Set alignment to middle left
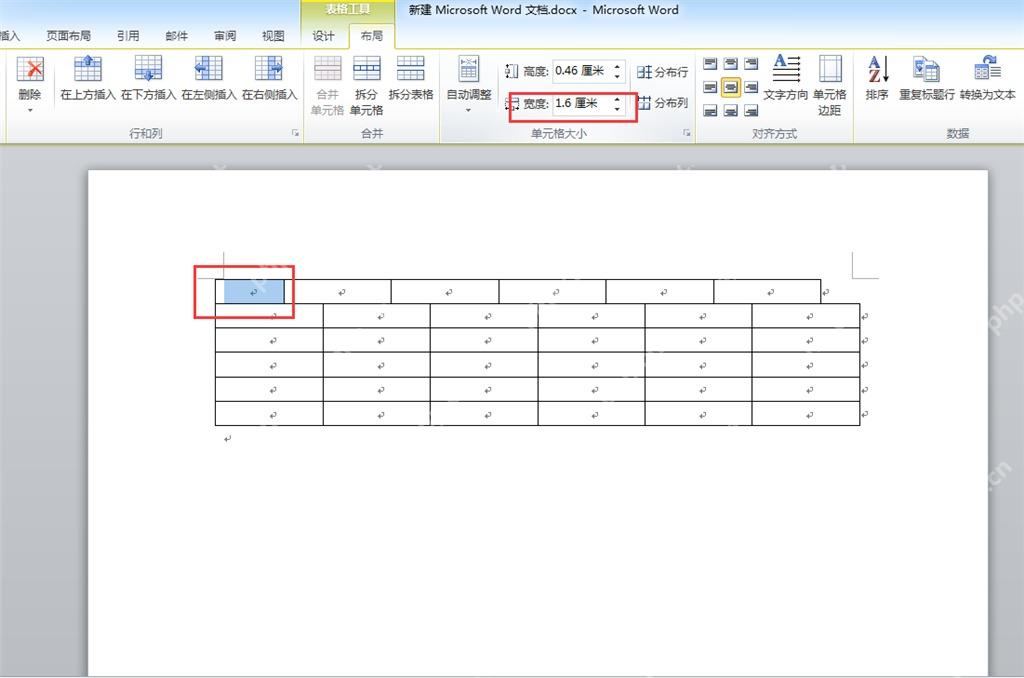 click(711, 87)
